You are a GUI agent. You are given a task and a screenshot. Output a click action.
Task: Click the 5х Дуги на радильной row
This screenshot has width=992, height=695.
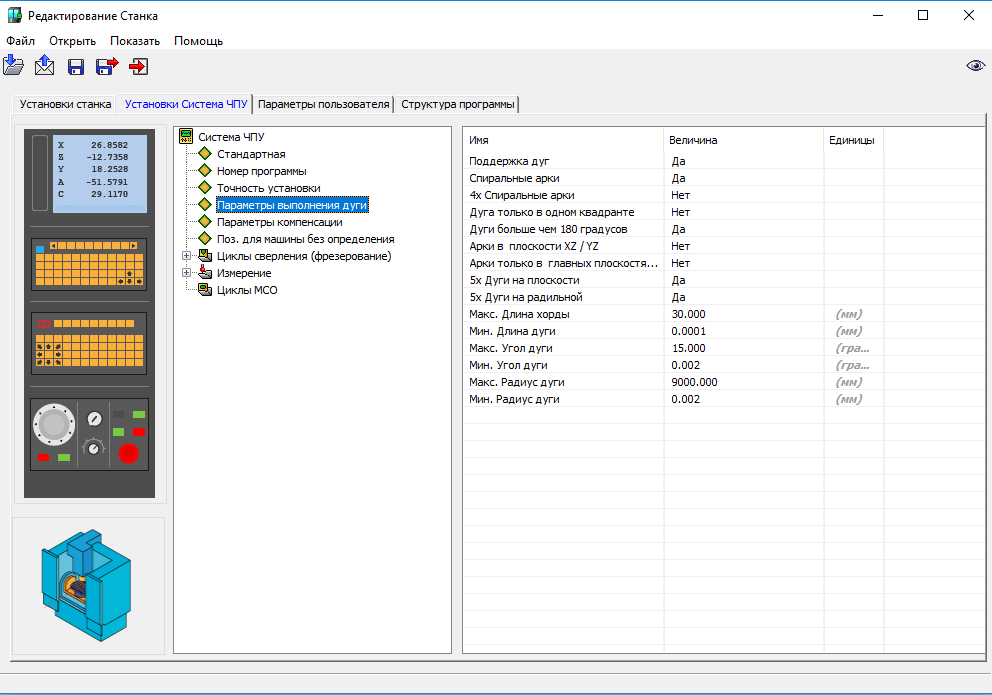724,297
